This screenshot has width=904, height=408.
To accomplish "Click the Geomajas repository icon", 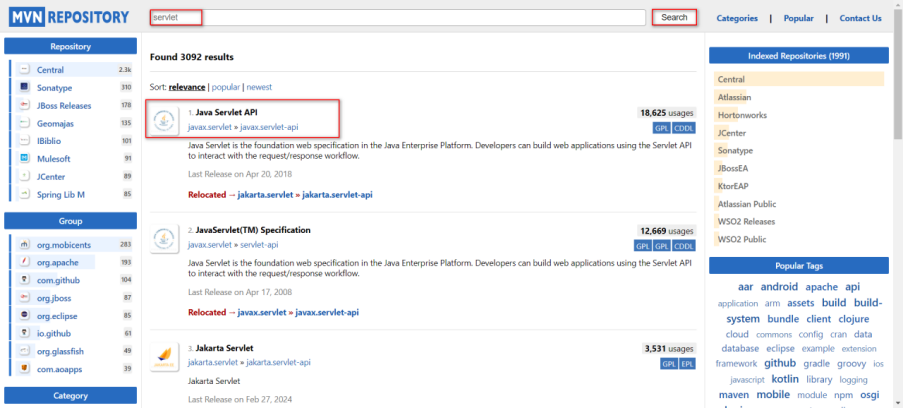I will click(24, 123).
